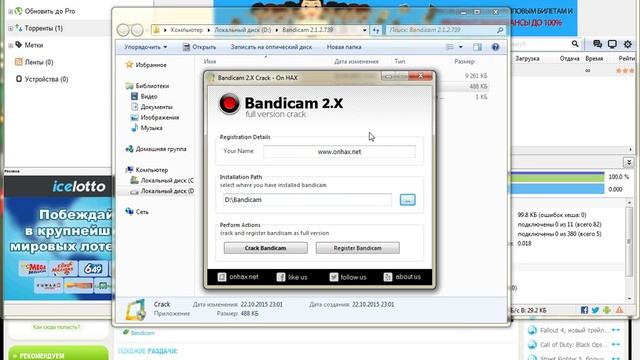This screenshot has width=640, height=360.
Task: Open Explorer help question mark icon
Action: pos(495,47)
